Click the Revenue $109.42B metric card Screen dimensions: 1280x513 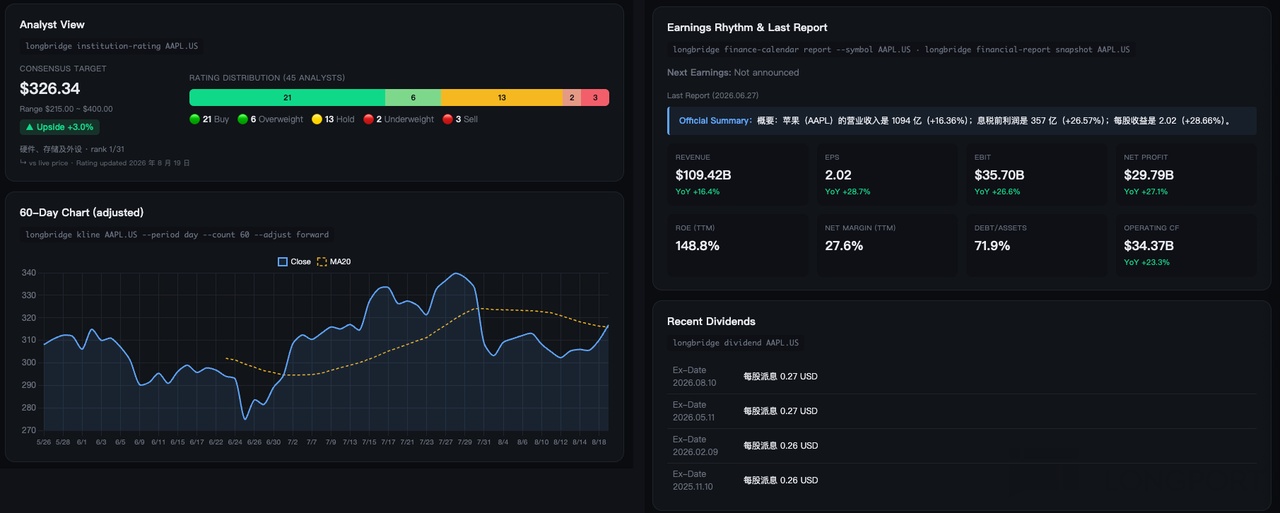tap(736, 175)
